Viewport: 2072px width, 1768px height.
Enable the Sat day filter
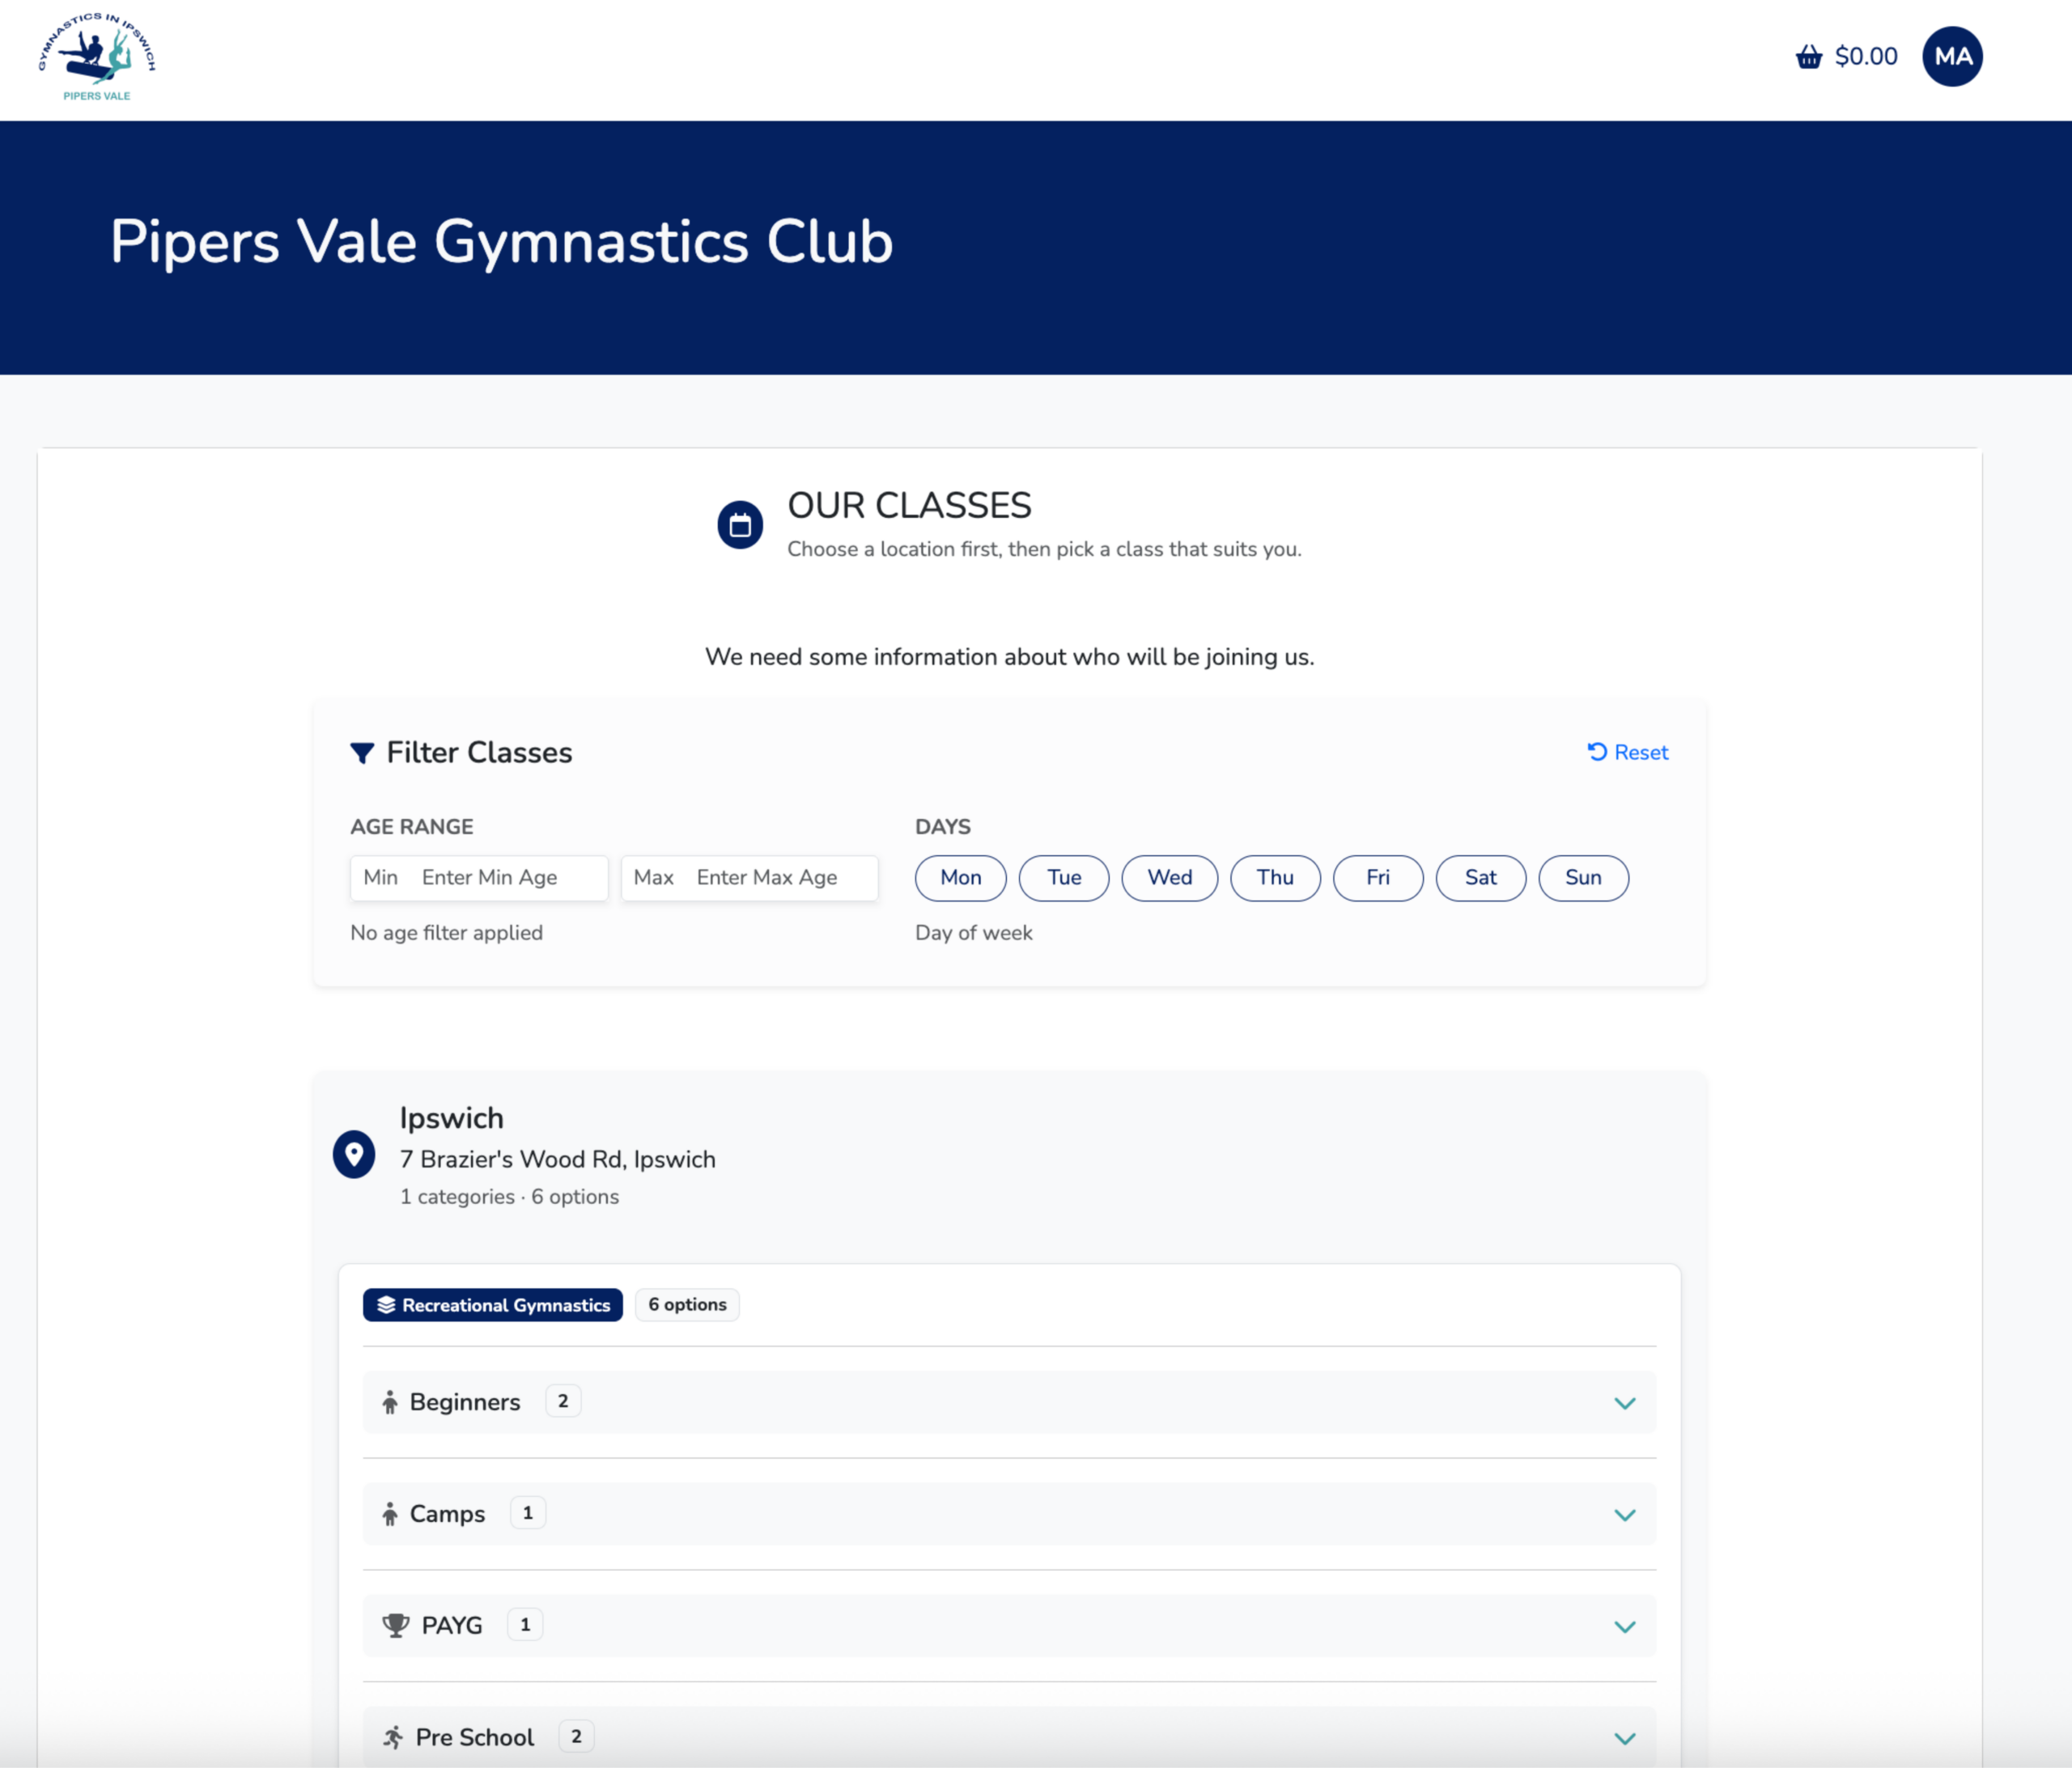[1480, 878]
